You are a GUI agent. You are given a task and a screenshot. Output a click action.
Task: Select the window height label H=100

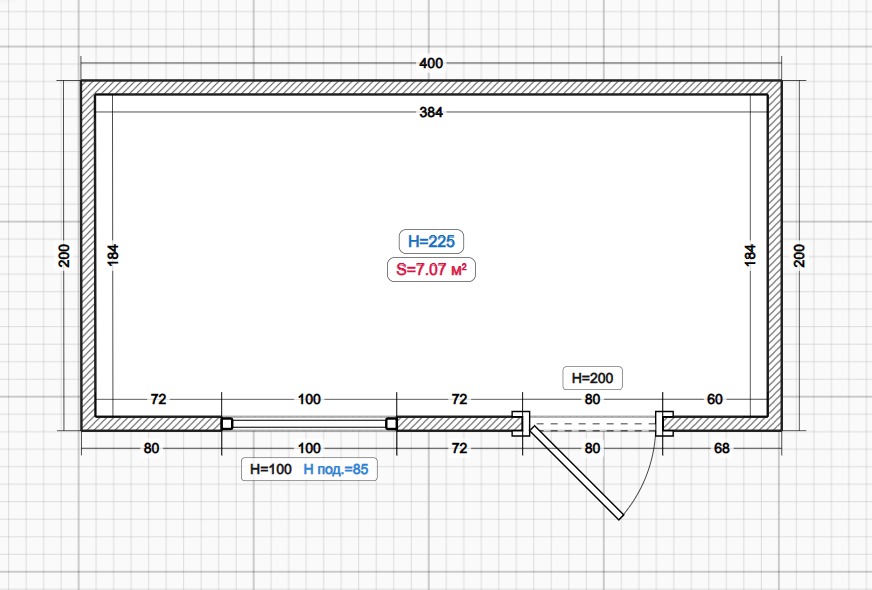point(271,469)
